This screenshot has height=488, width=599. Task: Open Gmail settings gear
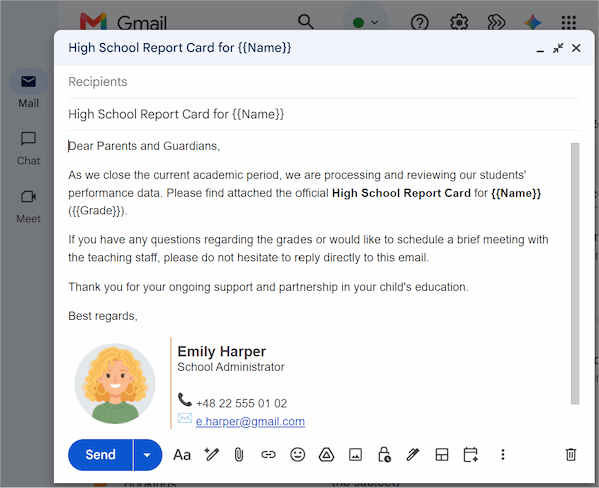tap(459, 23)
